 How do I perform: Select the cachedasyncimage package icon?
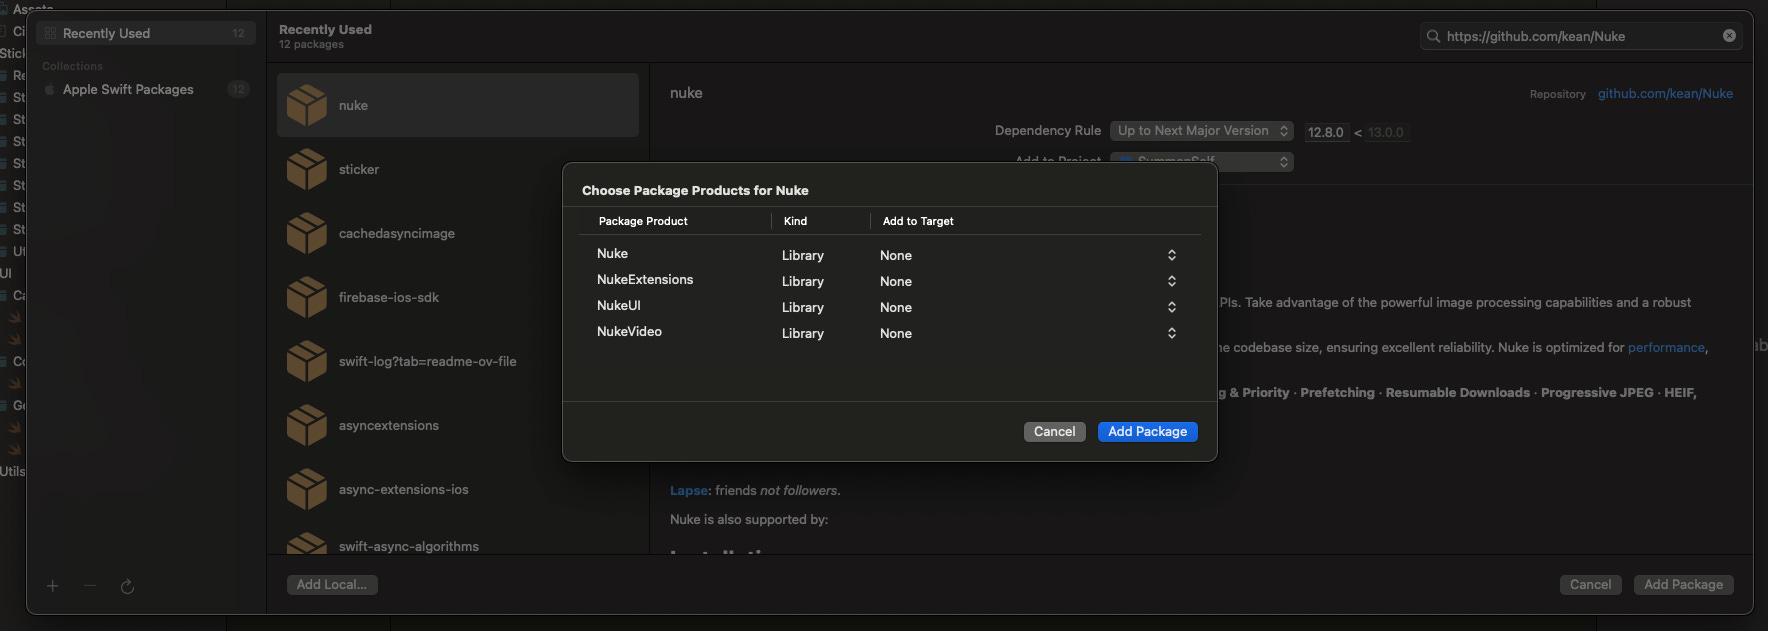(x=306, y=233)
